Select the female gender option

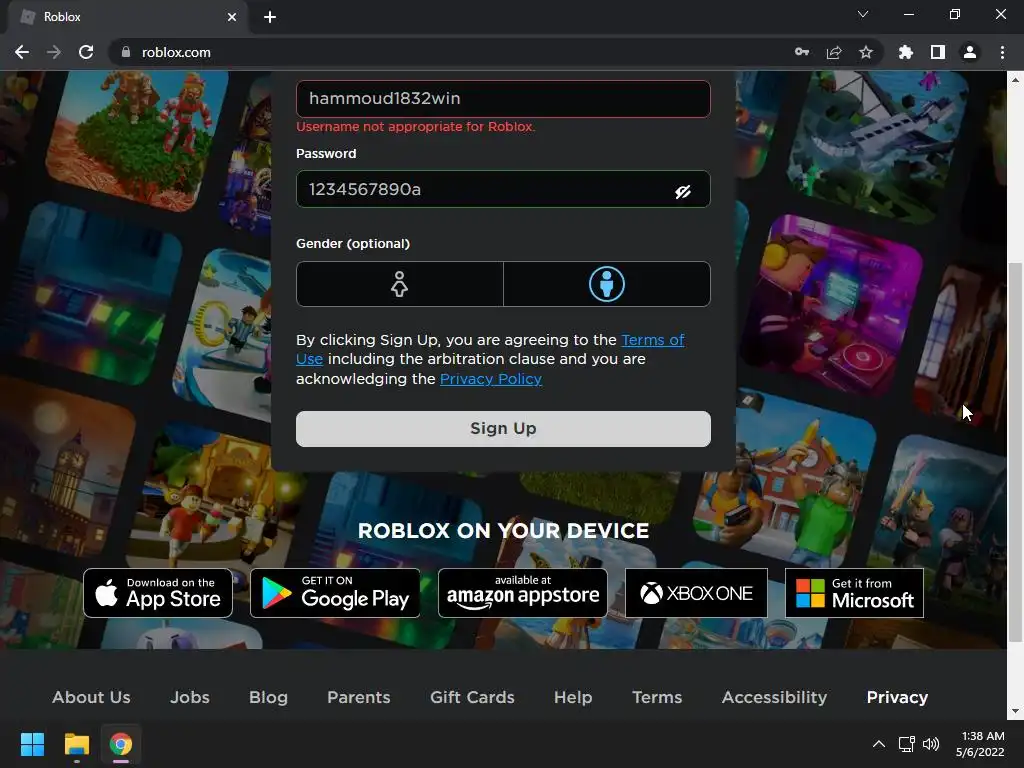coord(400,284)
